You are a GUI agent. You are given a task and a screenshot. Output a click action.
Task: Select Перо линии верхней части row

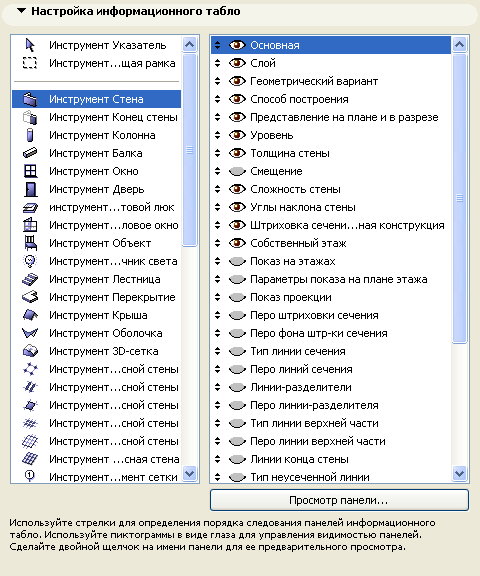point(331,441)
